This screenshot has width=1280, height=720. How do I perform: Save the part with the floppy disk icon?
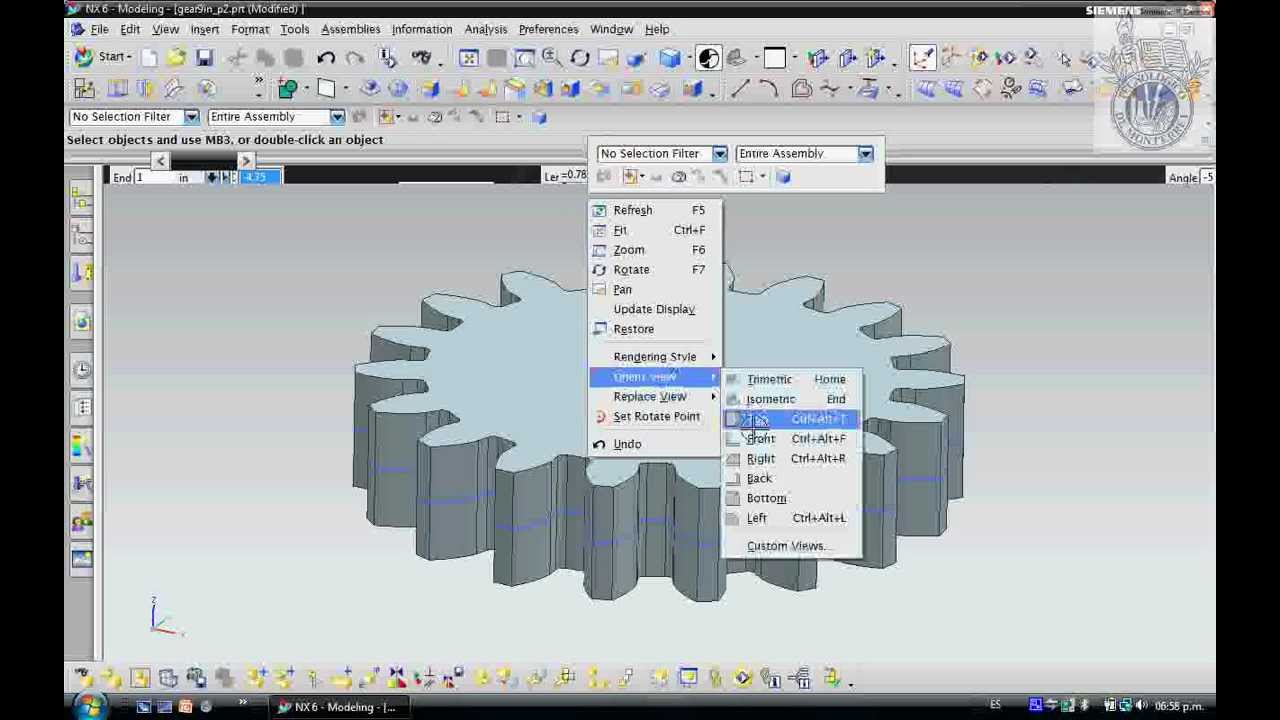(x=204, y=58)
